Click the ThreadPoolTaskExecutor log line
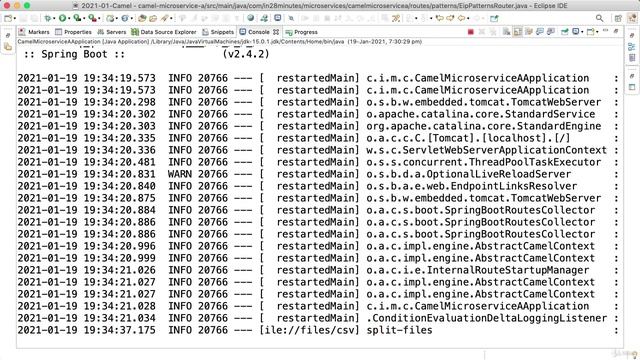The width and height of the screenshot is (640, 360). (317, 162)
